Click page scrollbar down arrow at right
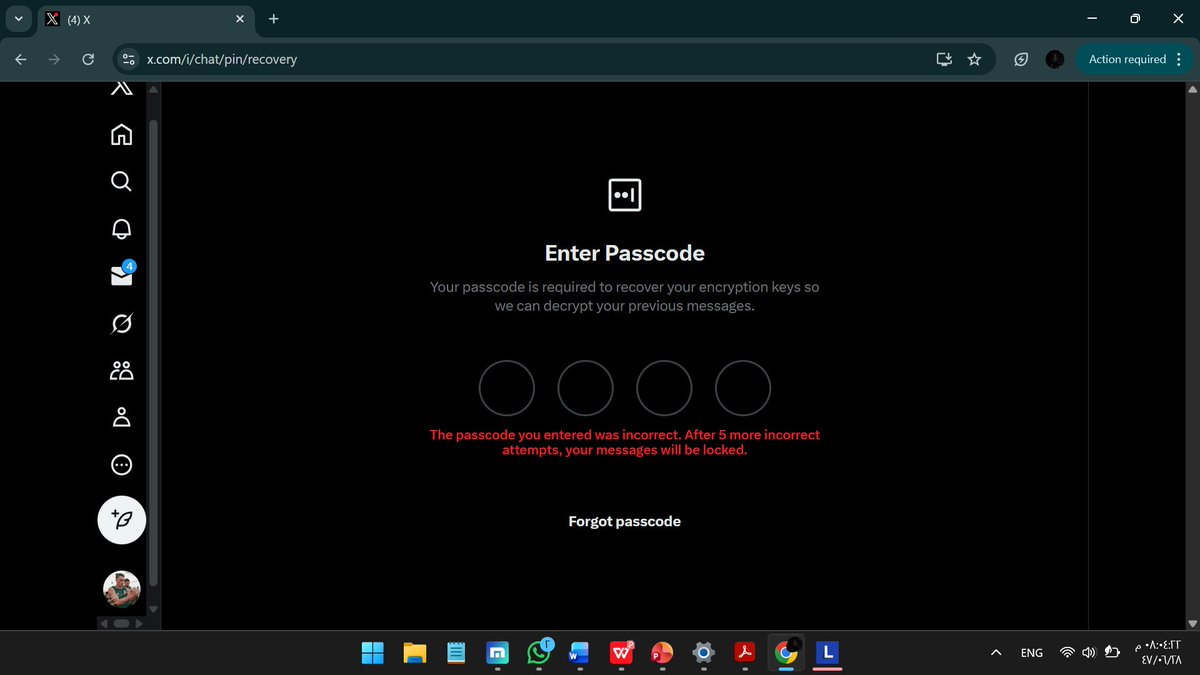The image size is (1200, 675). coord(1191,623)
